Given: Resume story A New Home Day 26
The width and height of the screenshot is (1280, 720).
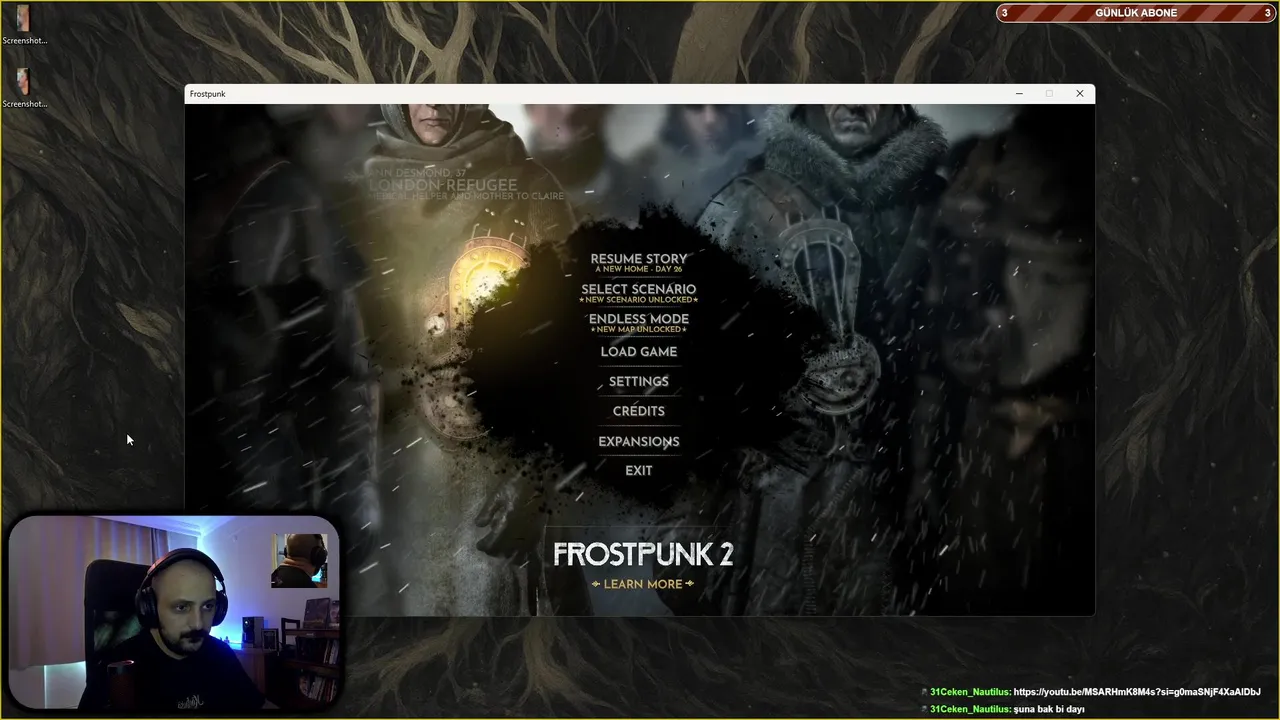Looking at the screenshot, I should click(638, 263).
